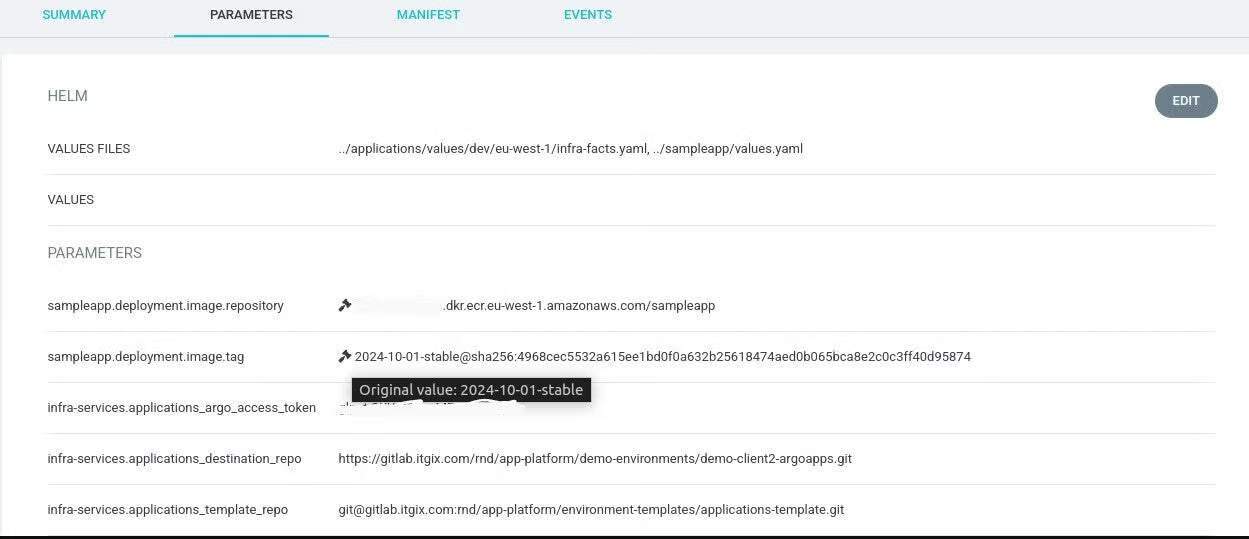Click the demo-client2-argoapps.git destination URL
This screenshot has width=1249, height=539.
pyautogui.click(x=595, y=459)
